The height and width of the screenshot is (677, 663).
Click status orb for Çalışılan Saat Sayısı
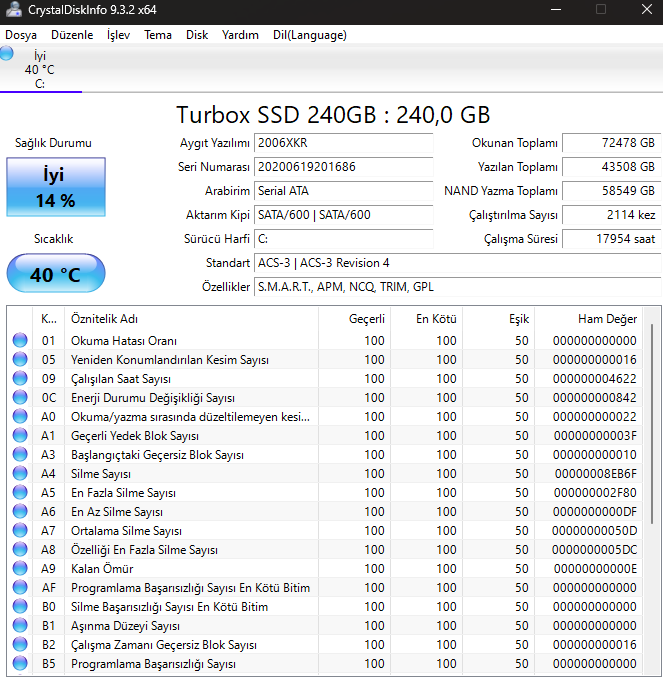click(20, 379)
